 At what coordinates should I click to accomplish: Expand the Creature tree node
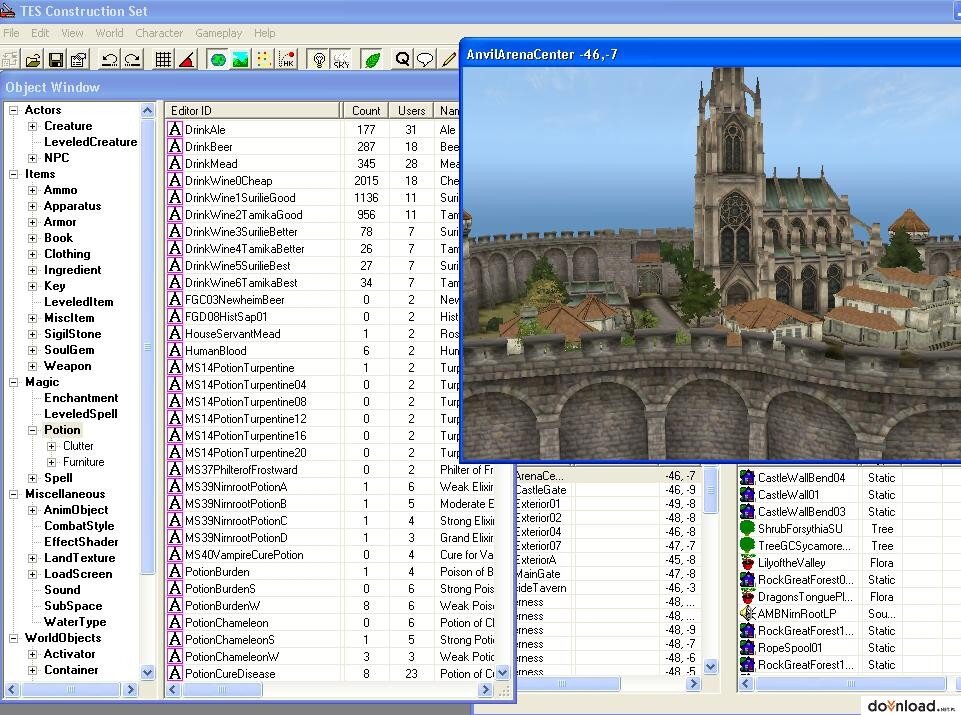32,126
